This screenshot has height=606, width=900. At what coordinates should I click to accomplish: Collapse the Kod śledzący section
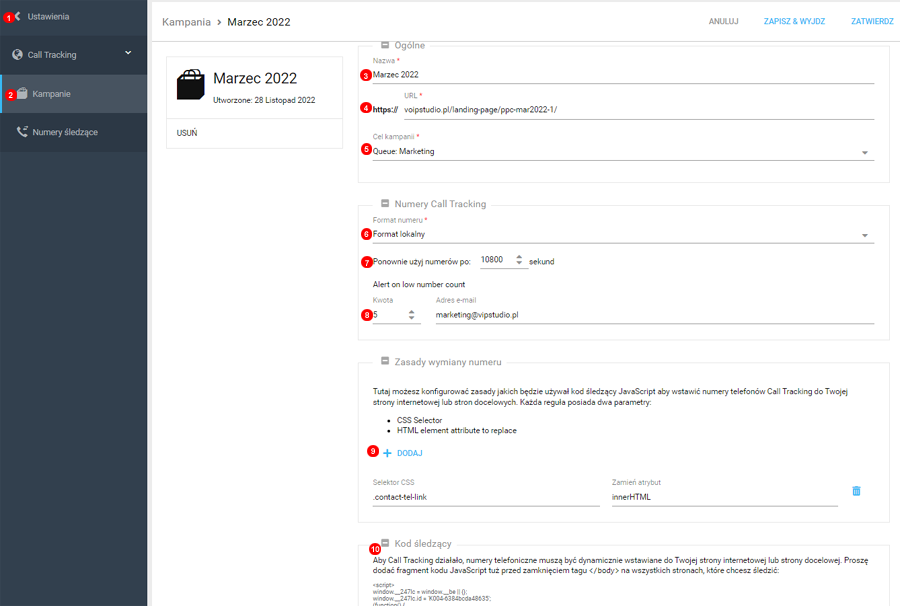pos(385,543)
